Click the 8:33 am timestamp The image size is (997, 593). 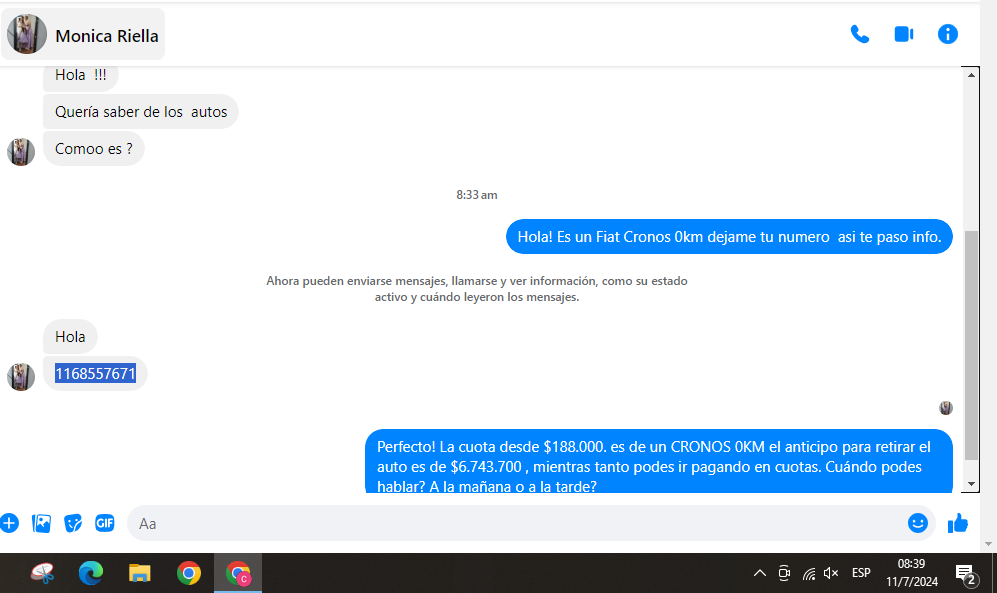tap(477, 195)
